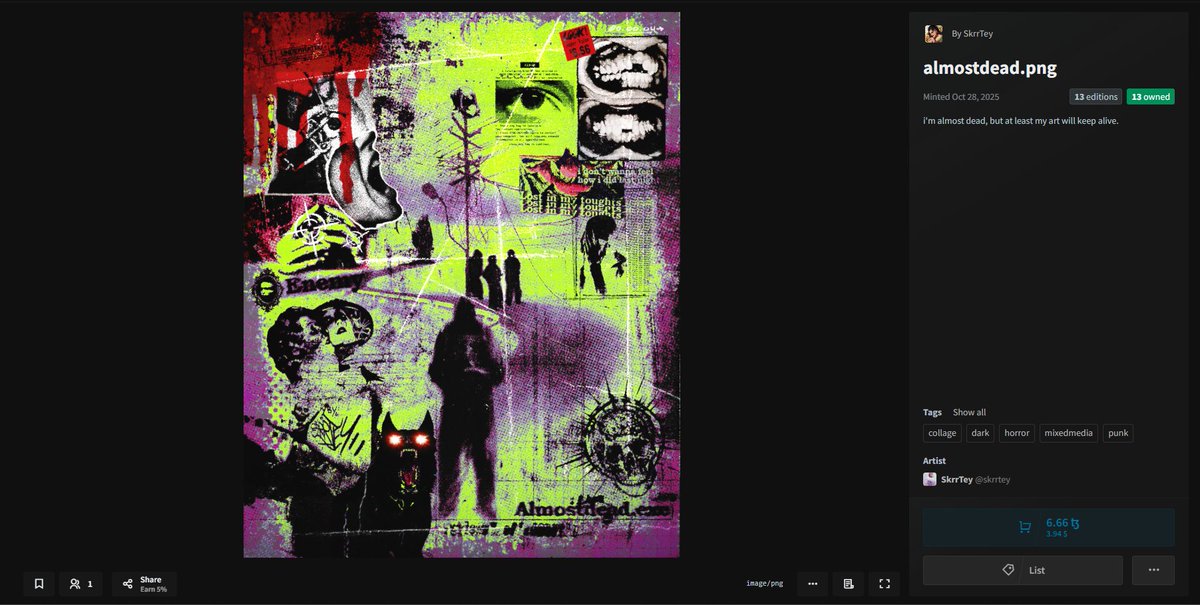
Task: Select the collage tag
Action: click(x=942, y=433)
